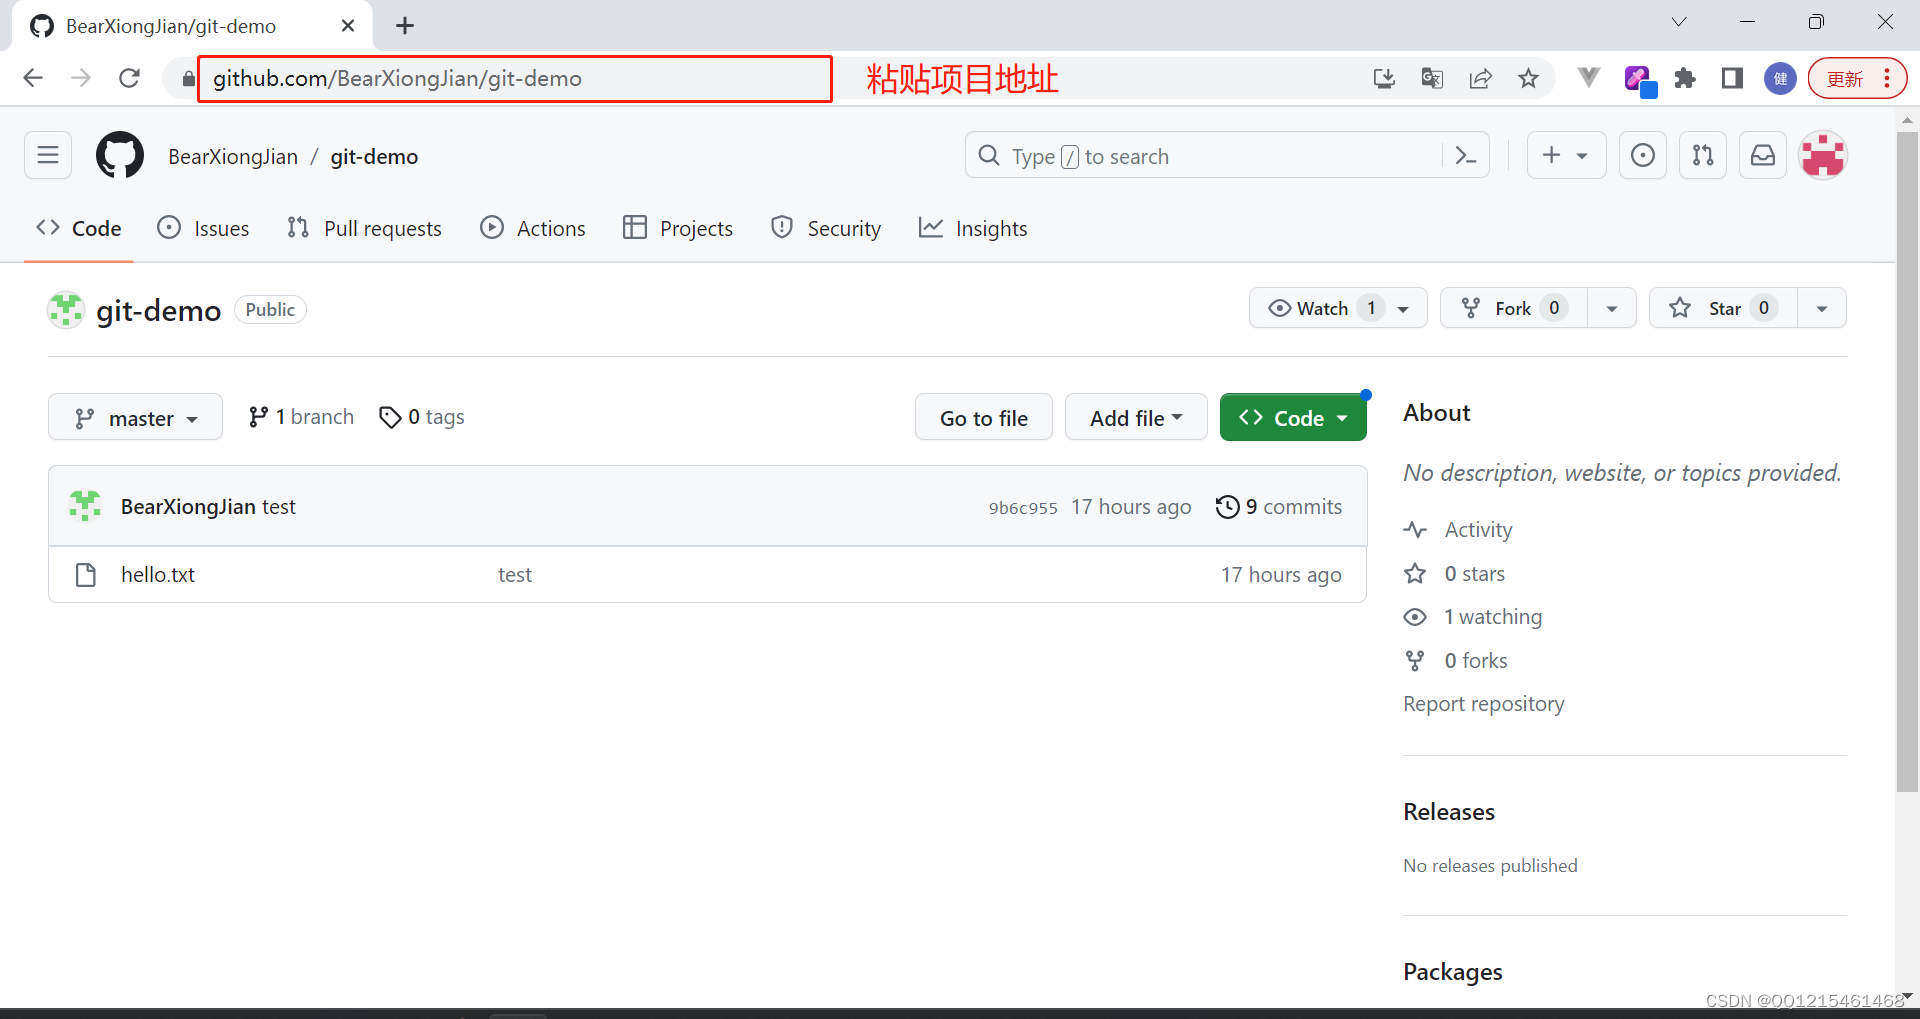Switch to the Security tab

tap(826, 229)
